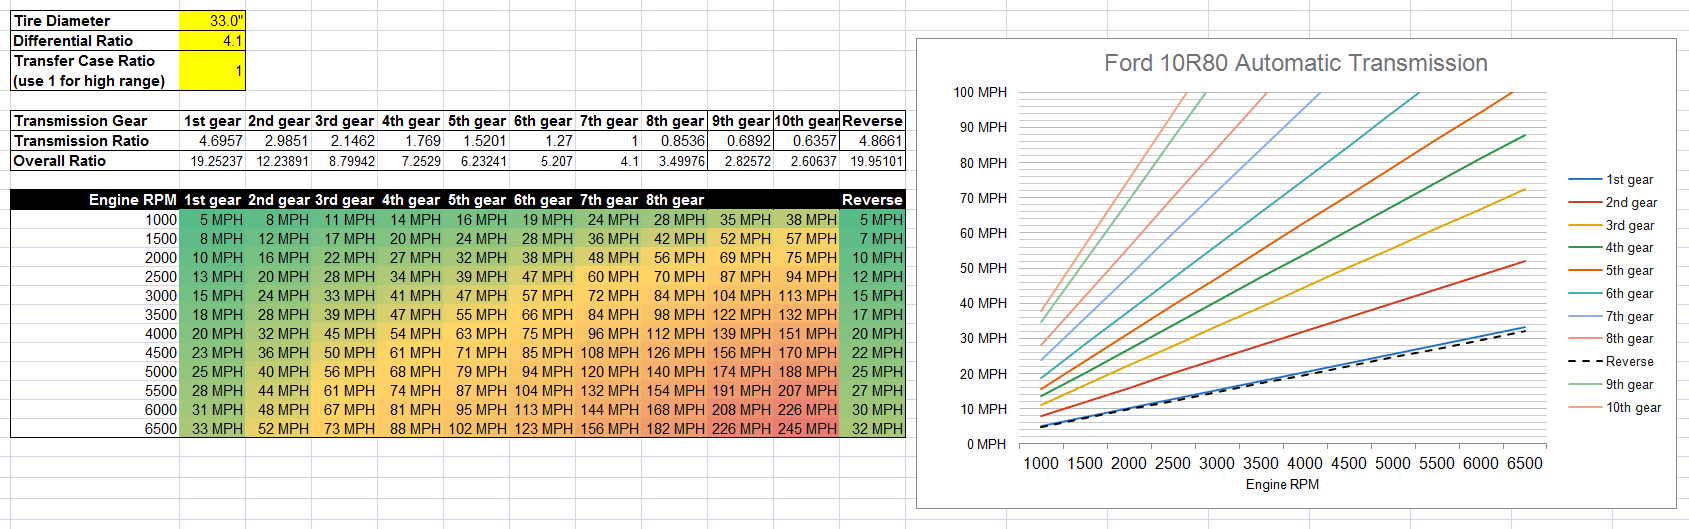Click the Differential Ratio value cell
This screenshot has height=529, width=1689.
(212, 41)
